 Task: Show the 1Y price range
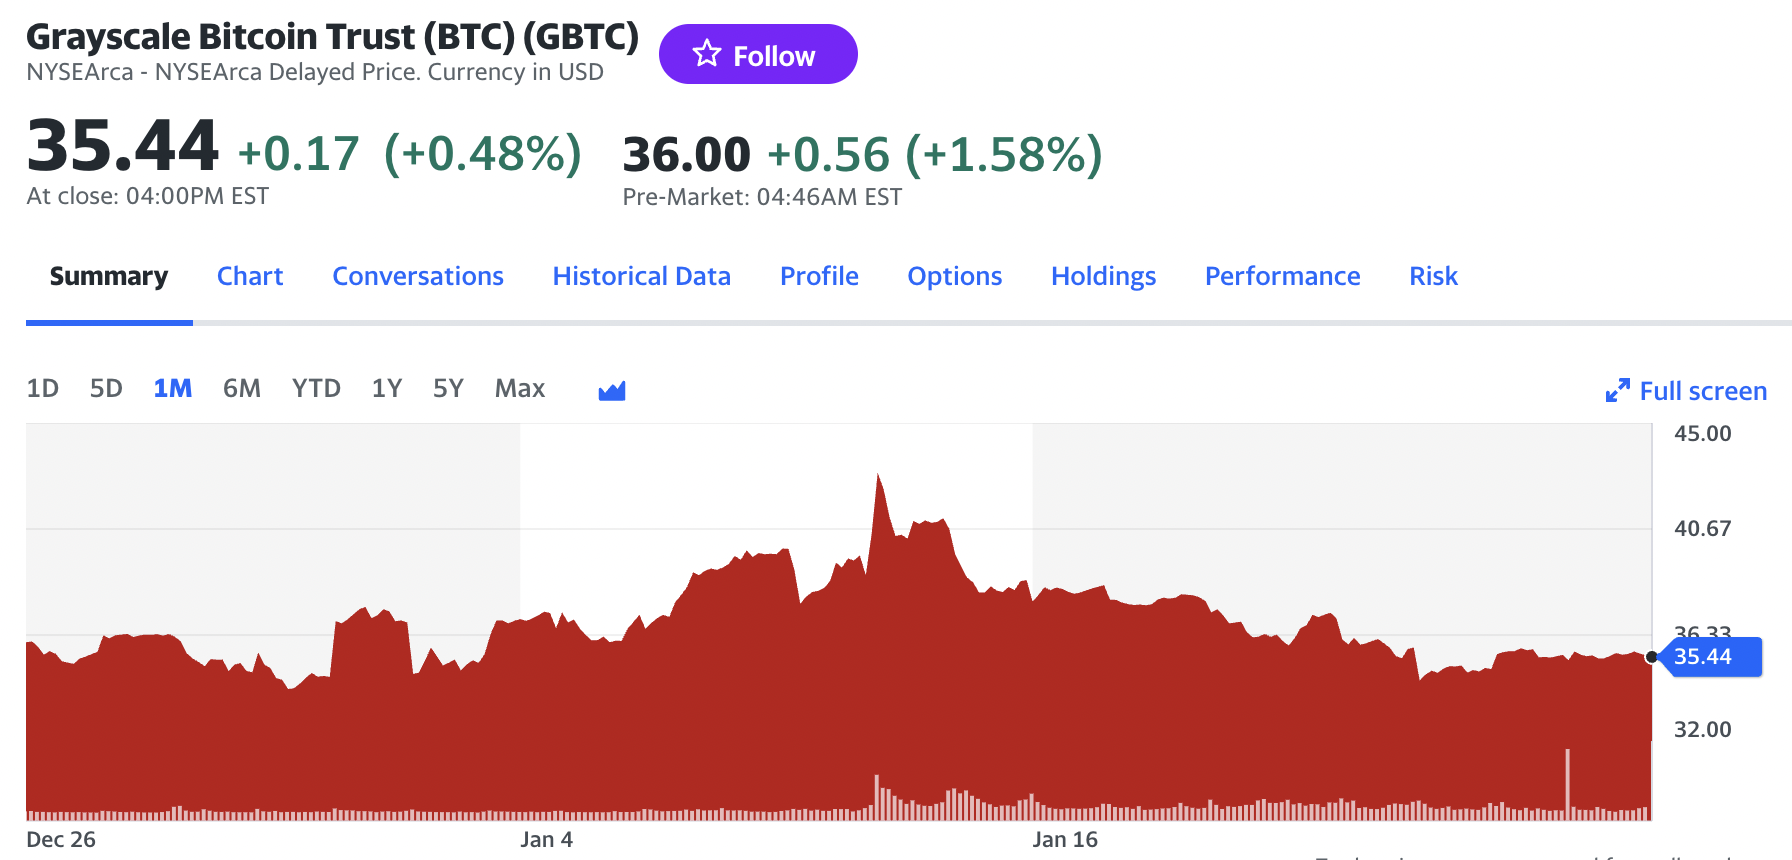tap(387, 388)
